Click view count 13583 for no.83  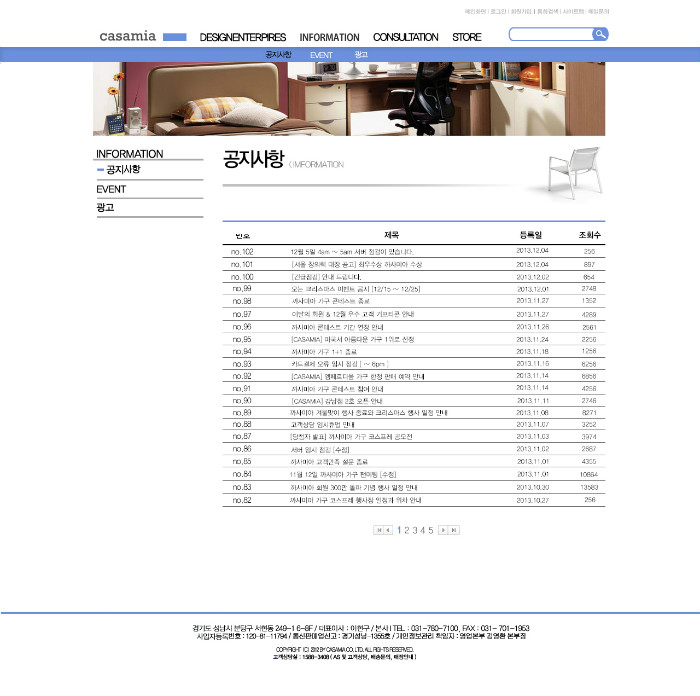(x=589, y=488)
